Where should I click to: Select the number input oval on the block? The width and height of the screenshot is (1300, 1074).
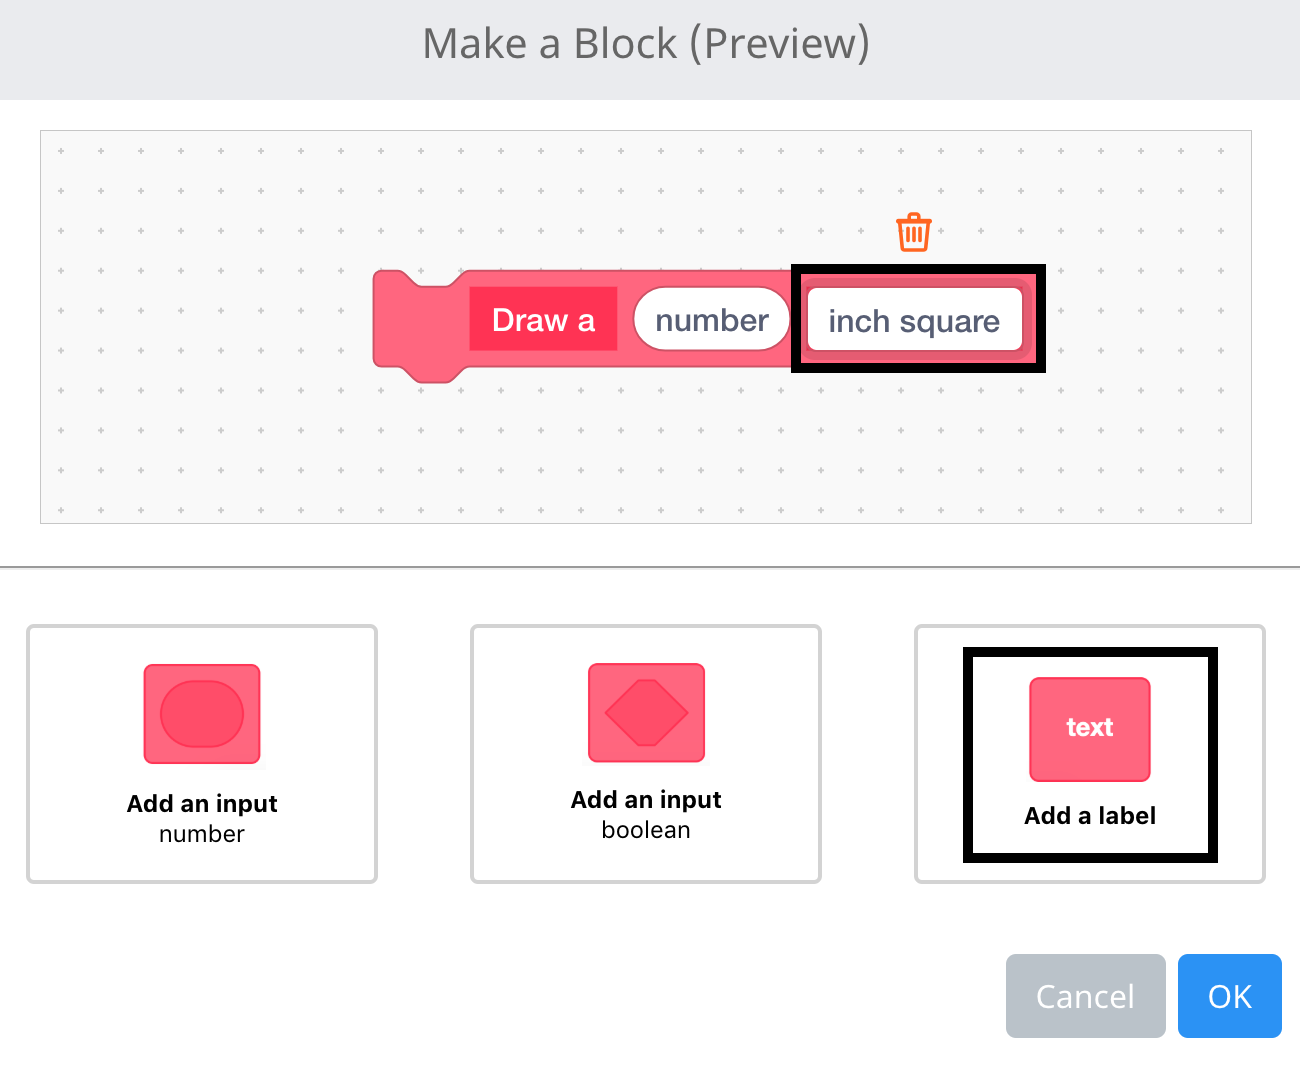coord(711,319)
